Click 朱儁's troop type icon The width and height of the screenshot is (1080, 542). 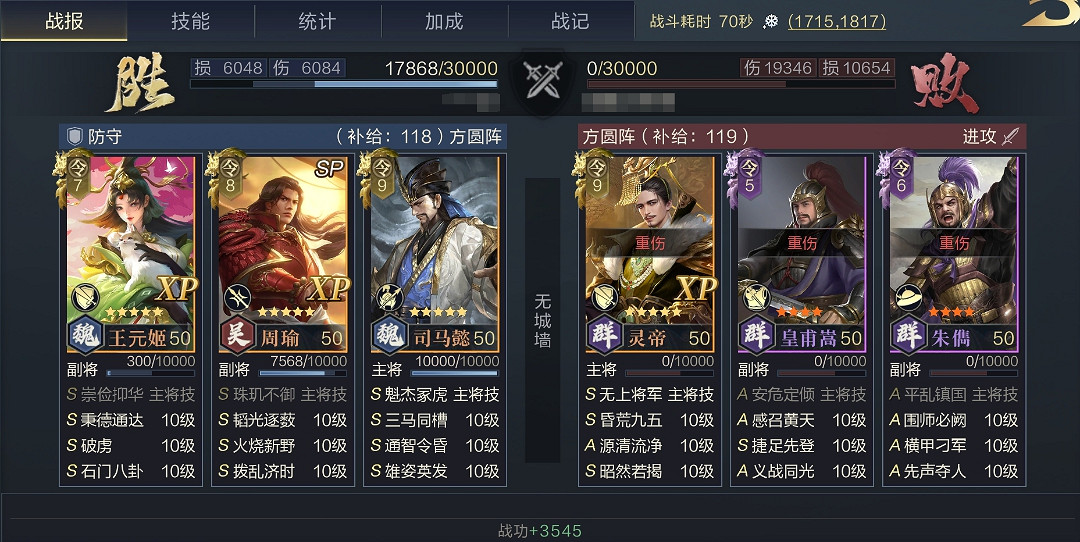pos(909,298)
